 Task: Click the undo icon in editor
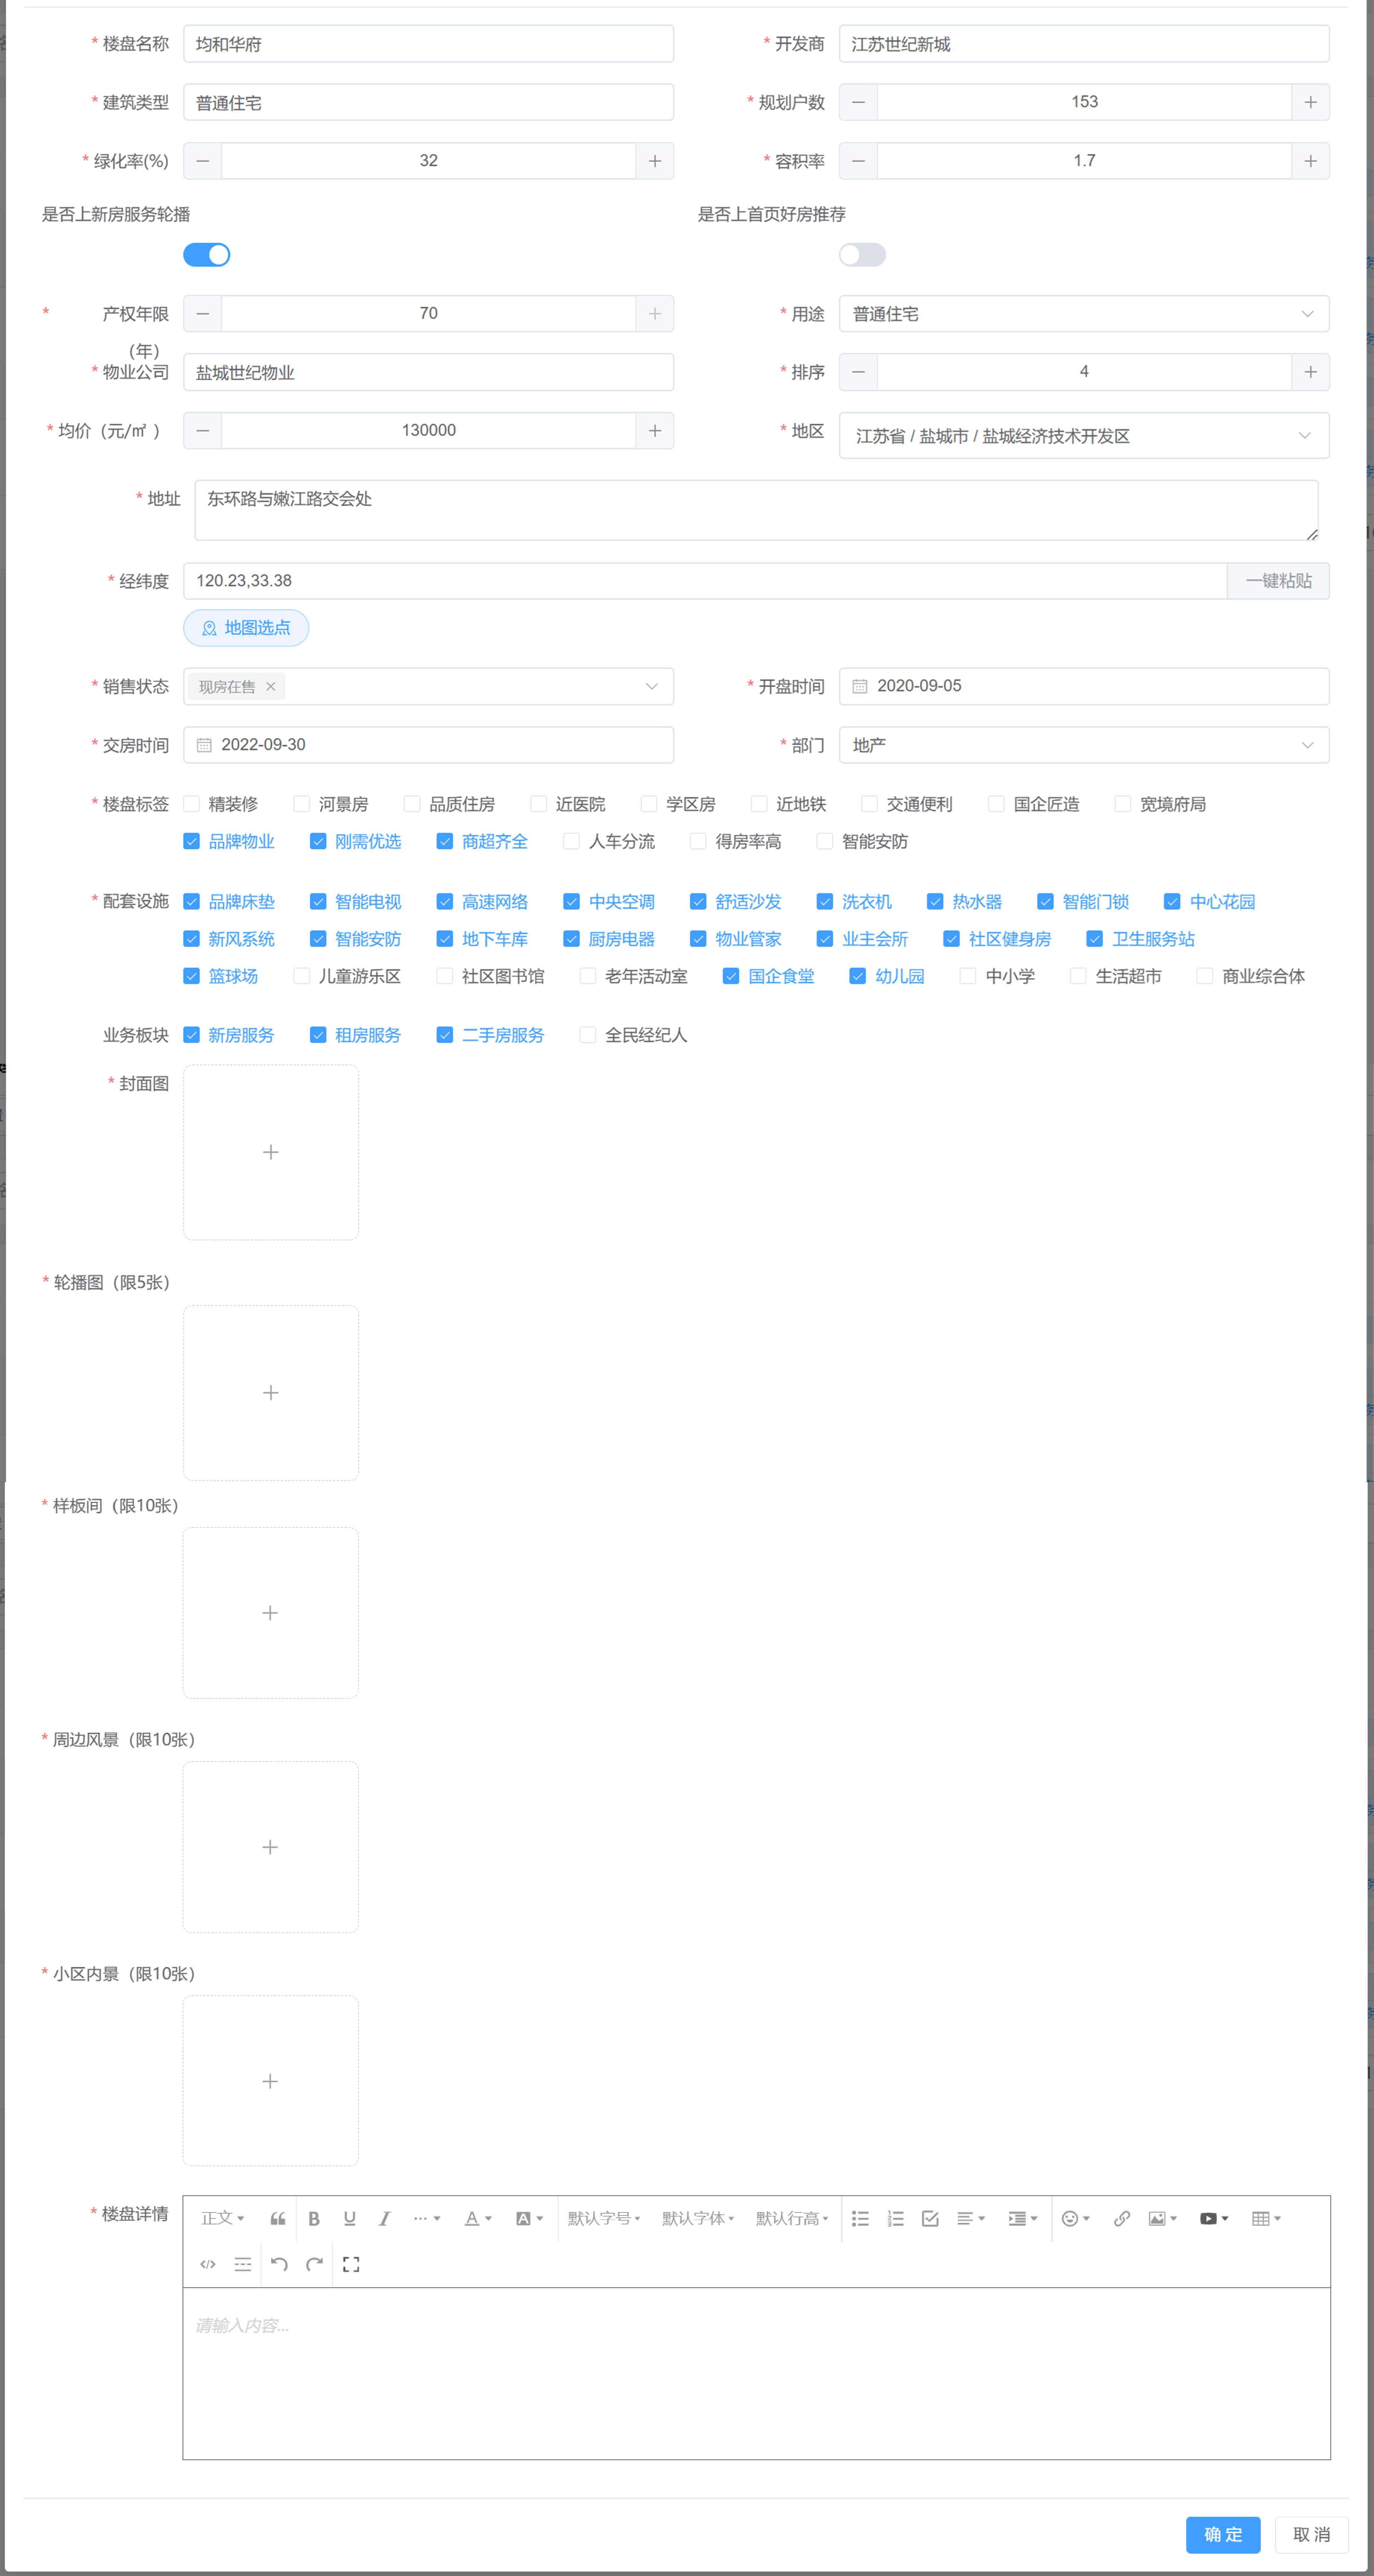pyautogui.click(x=279, y=2264)
